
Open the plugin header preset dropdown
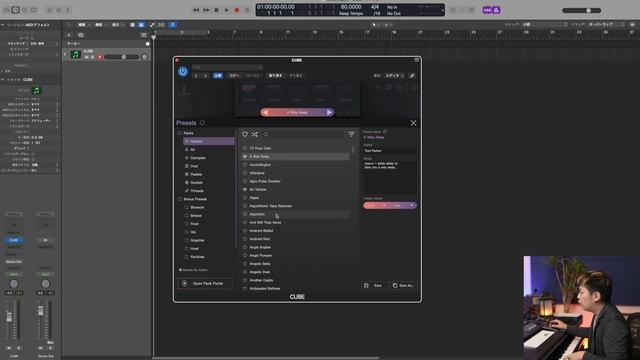(227, 67)
